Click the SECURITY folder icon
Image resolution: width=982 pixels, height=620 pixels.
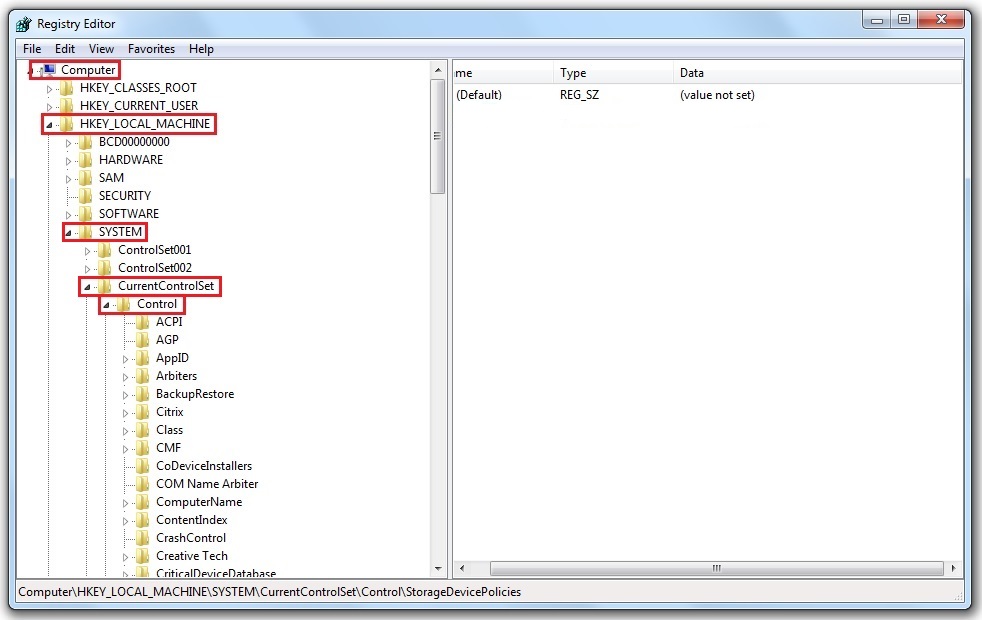pyautogui.click(x=86, y=196)
